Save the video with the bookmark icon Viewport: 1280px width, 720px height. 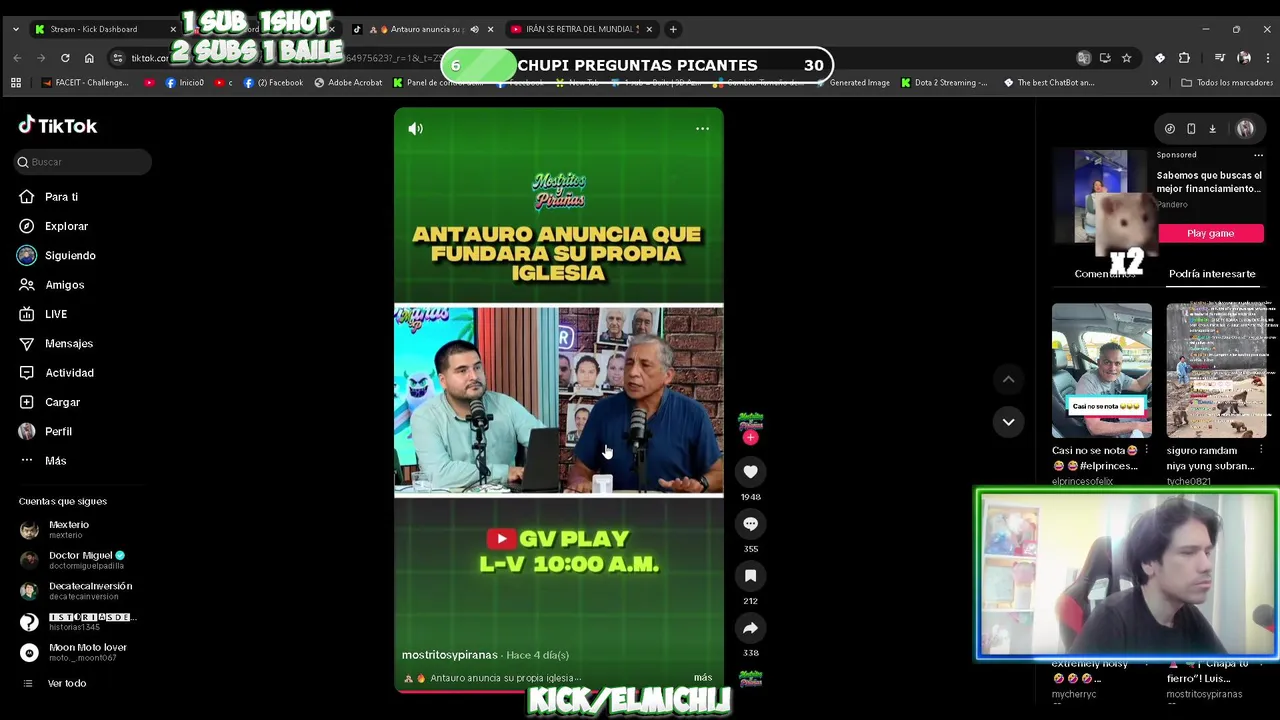750,576
